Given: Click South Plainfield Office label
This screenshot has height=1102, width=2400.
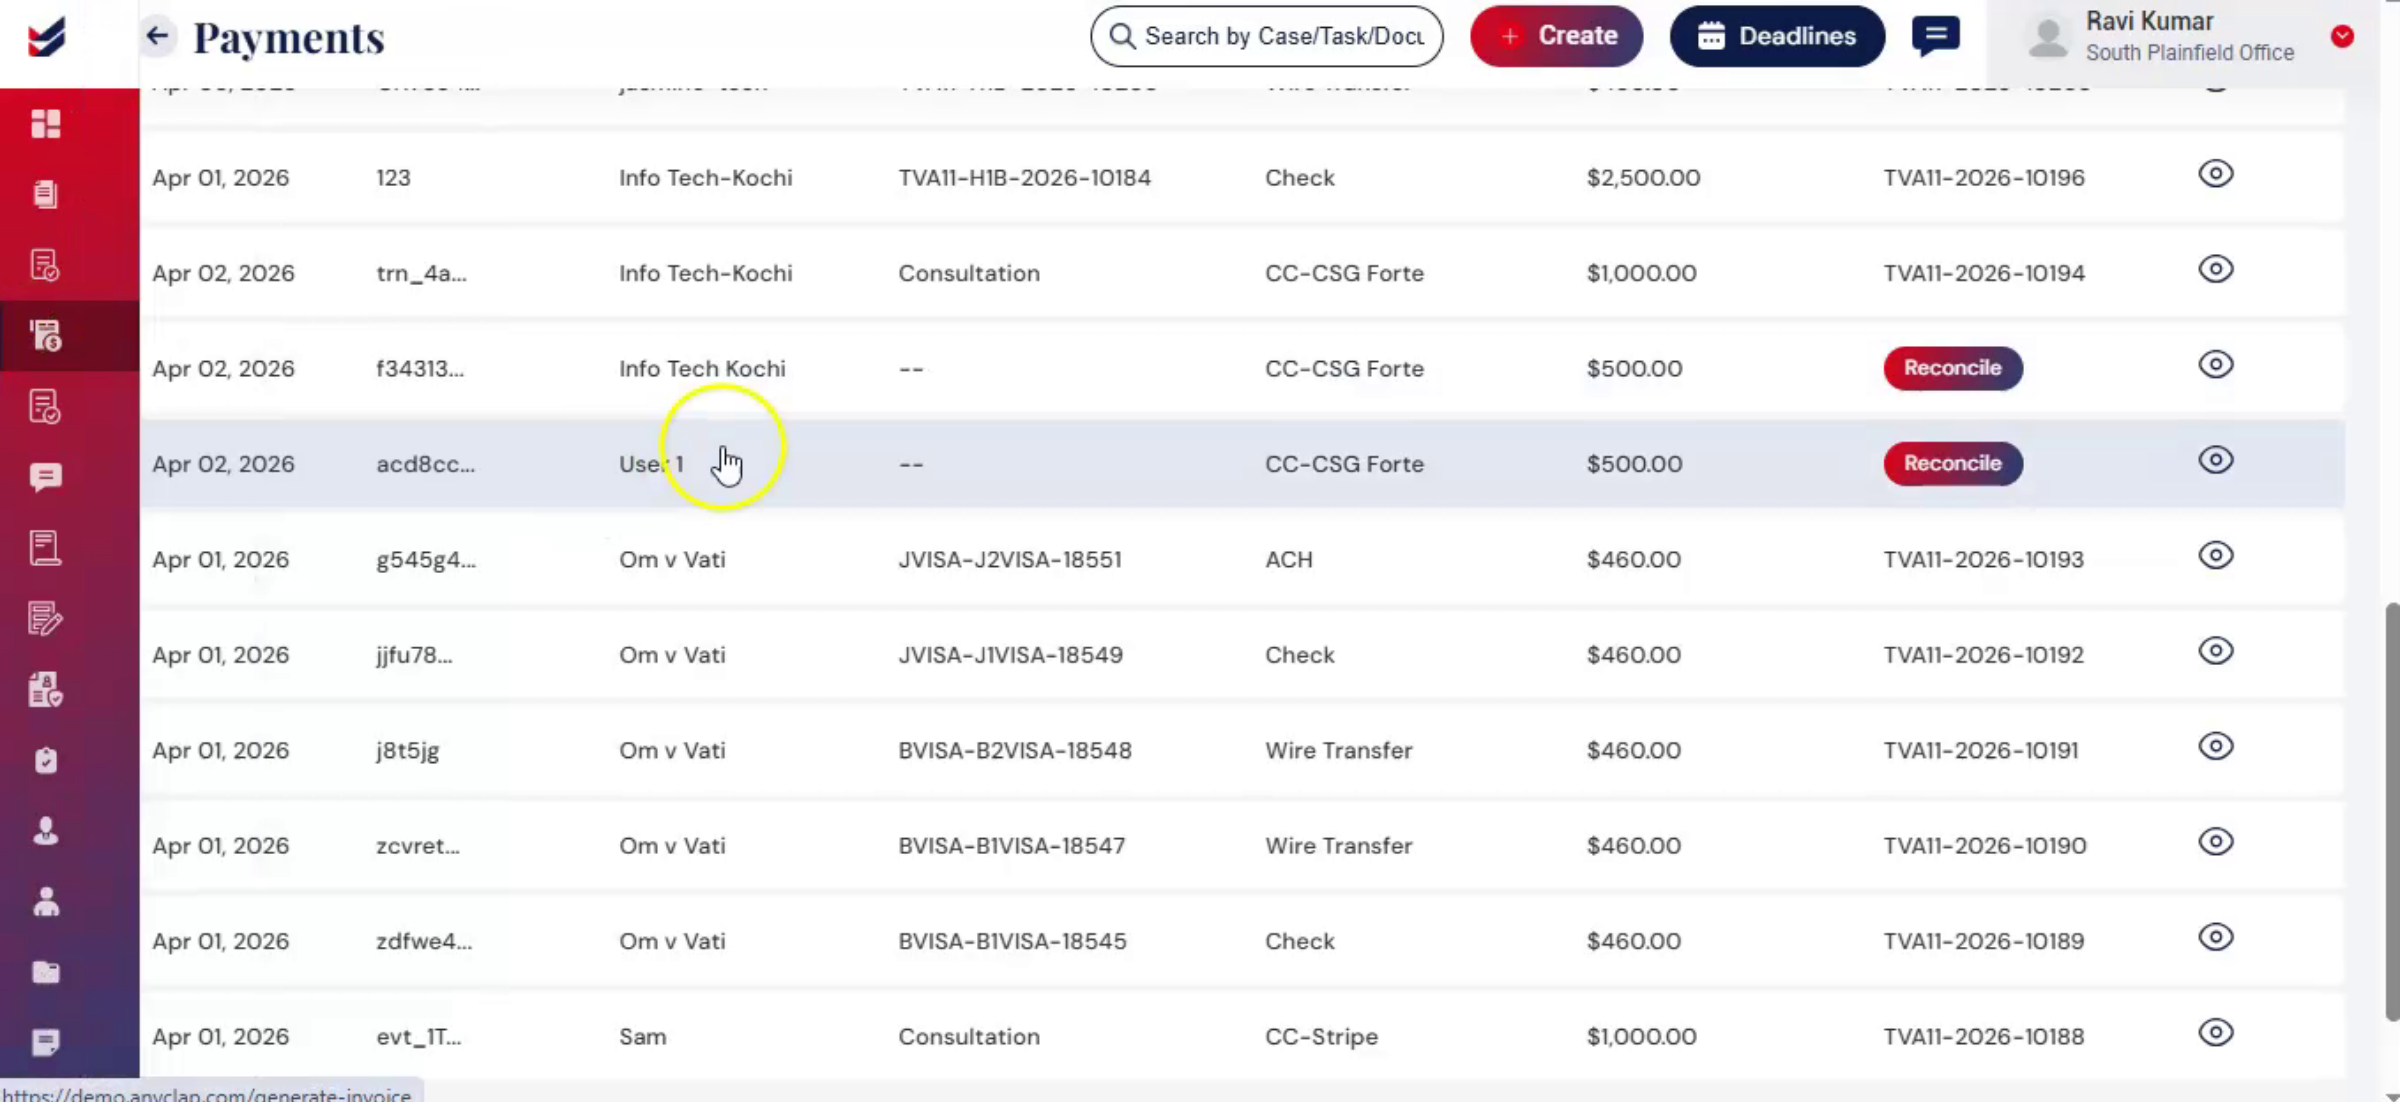Looking at the screenshot, I should [2189, 53].
